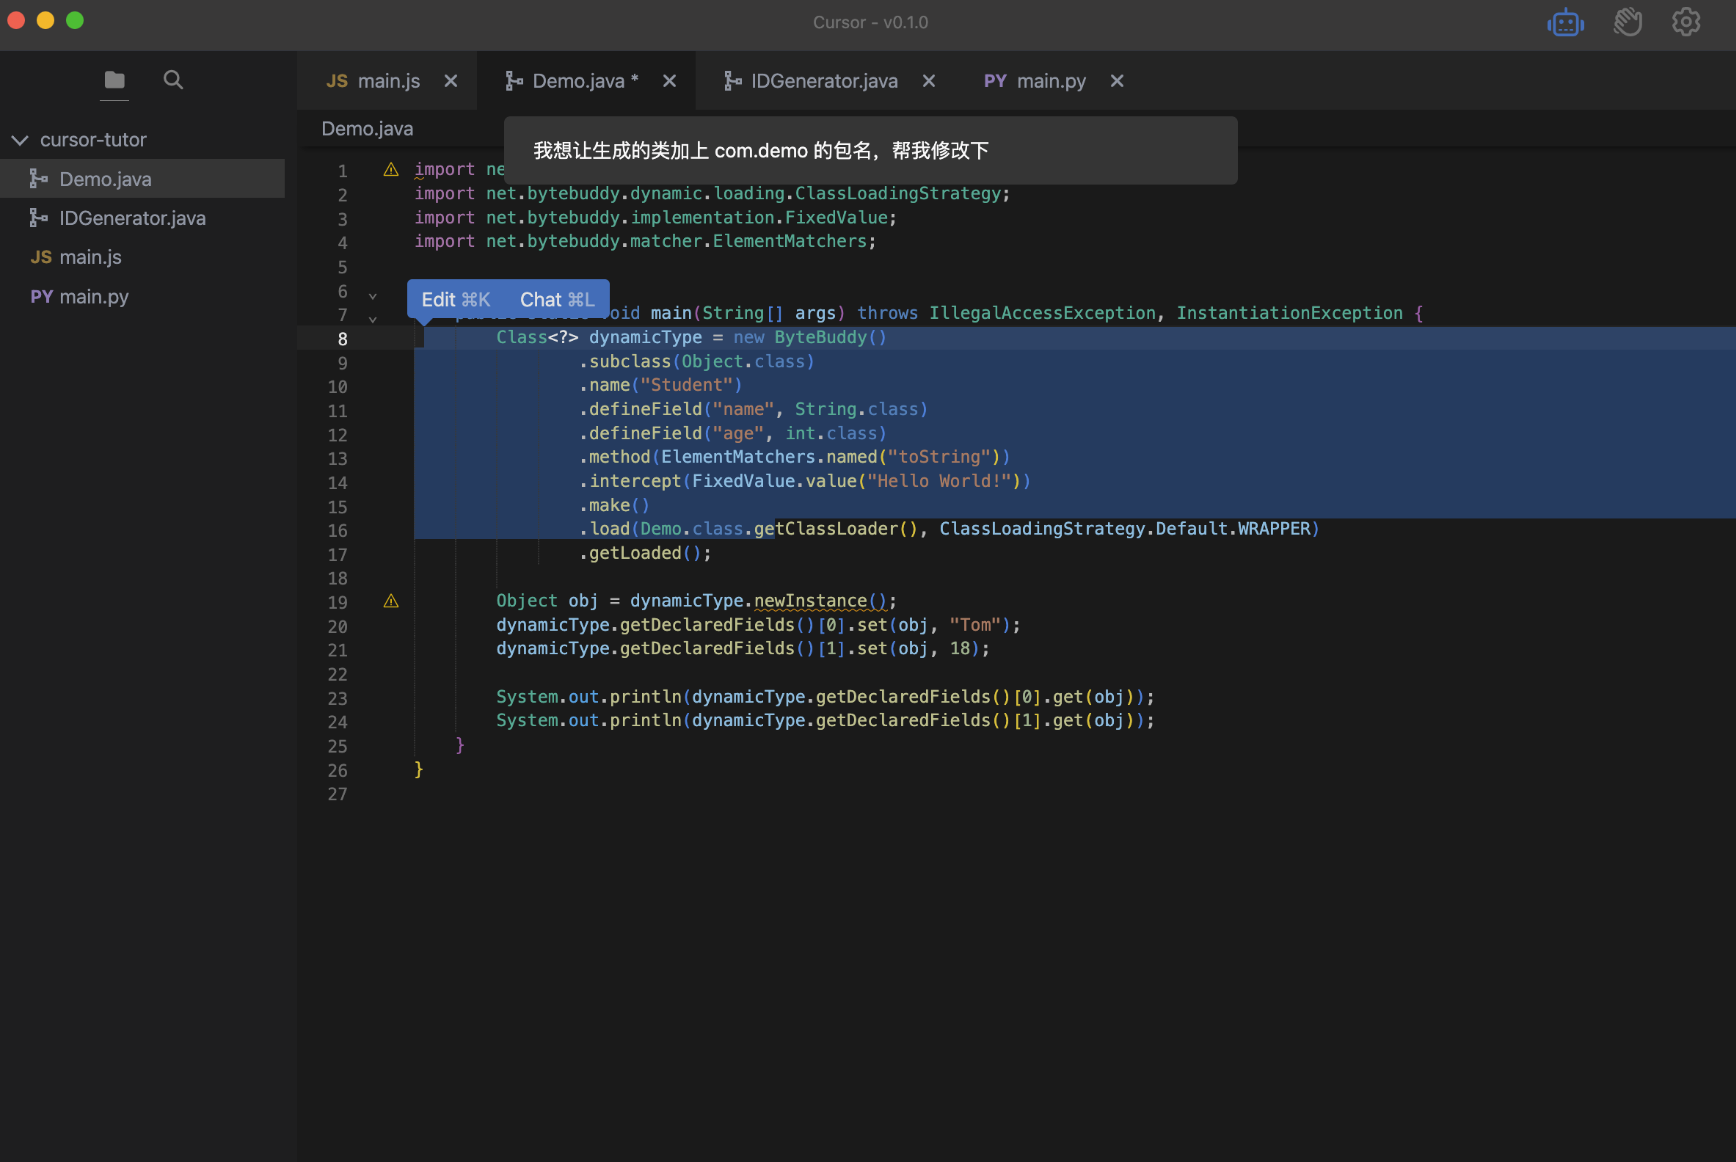Image resolution: width=1736 pixels, height=1162 pixels.
Task: Click the "Tom" string on line 20
Action: click(x=975, y=625)
